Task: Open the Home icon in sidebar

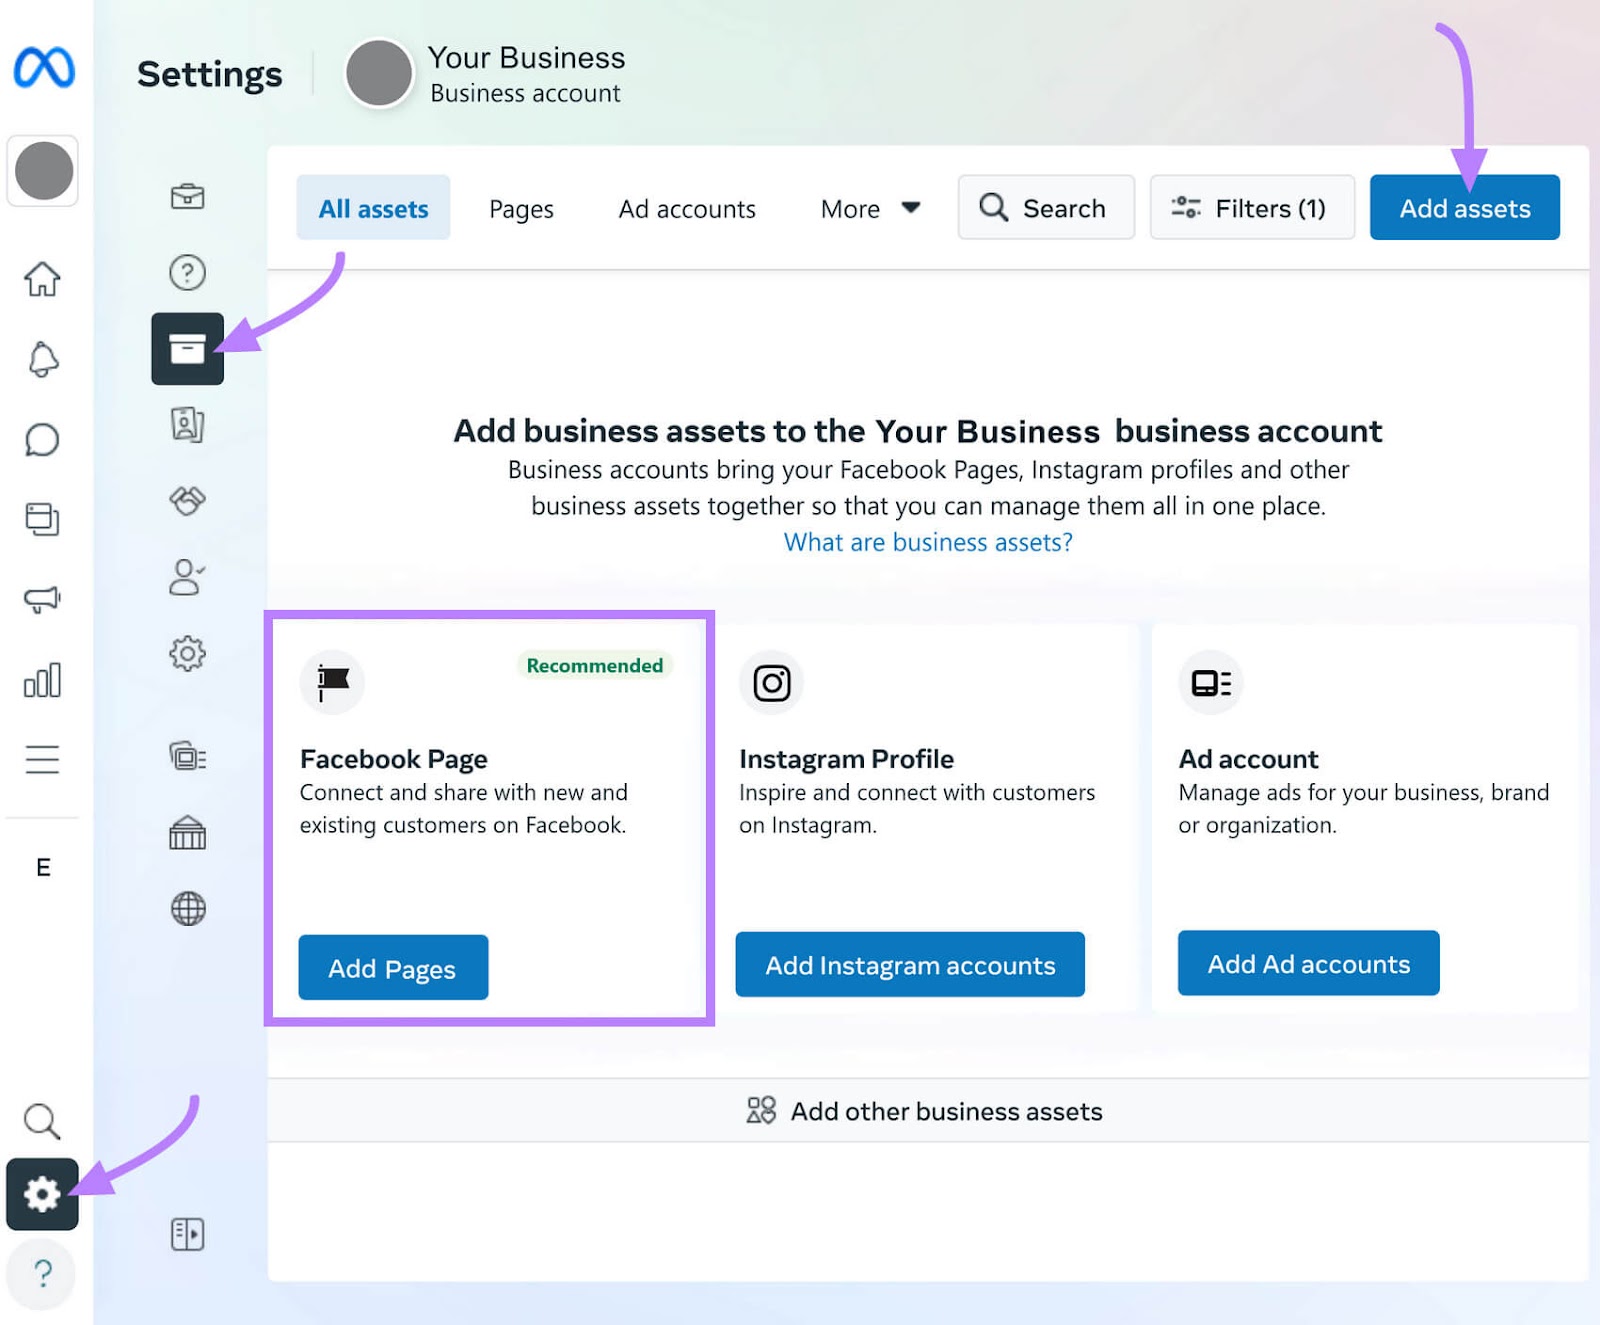Action: coord(43,281)
